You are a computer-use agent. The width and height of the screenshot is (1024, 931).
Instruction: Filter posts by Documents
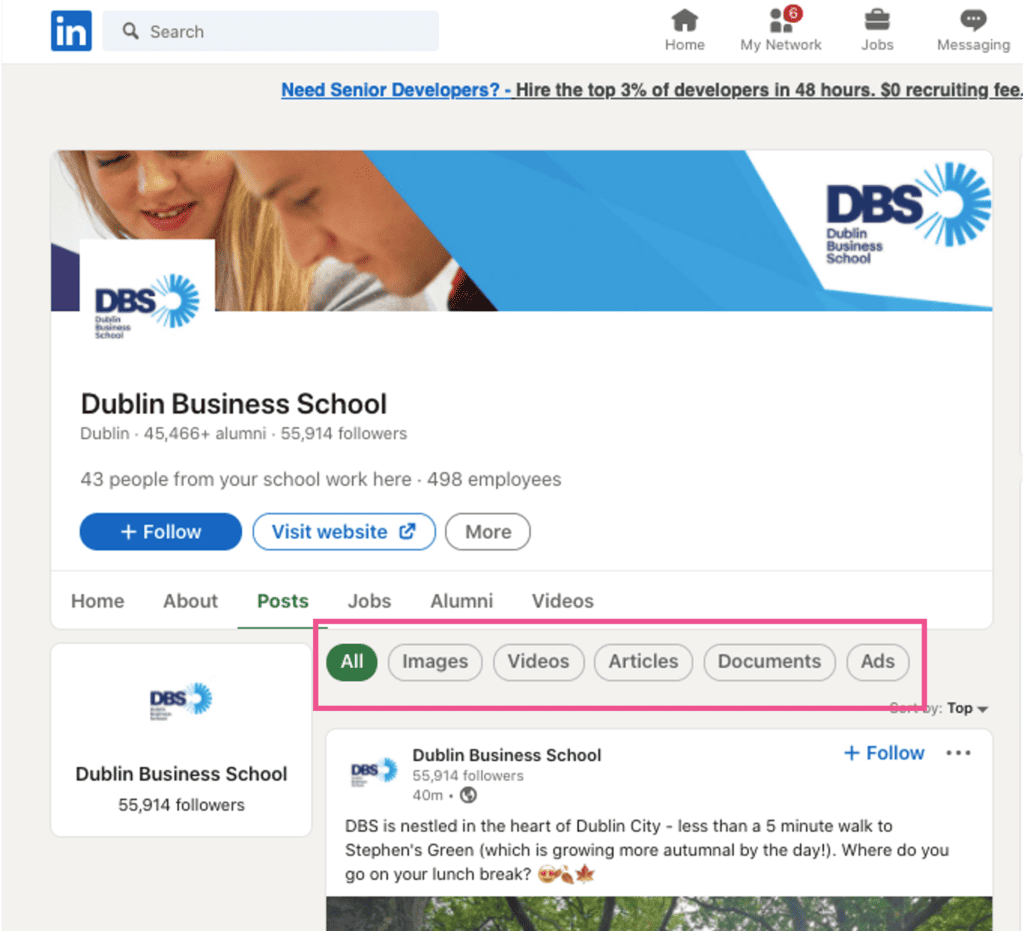pyautogui.click(x=769, y=661)
